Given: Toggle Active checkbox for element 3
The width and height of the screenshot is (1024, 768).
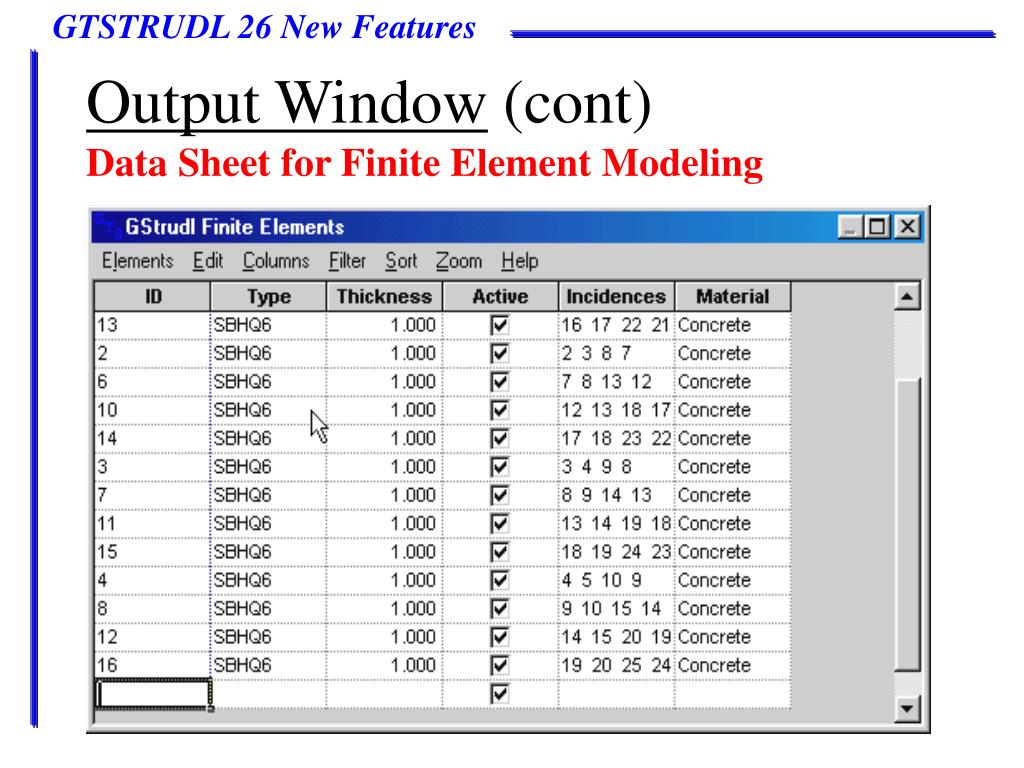Looking at the screenshot, I should (500, 467).
